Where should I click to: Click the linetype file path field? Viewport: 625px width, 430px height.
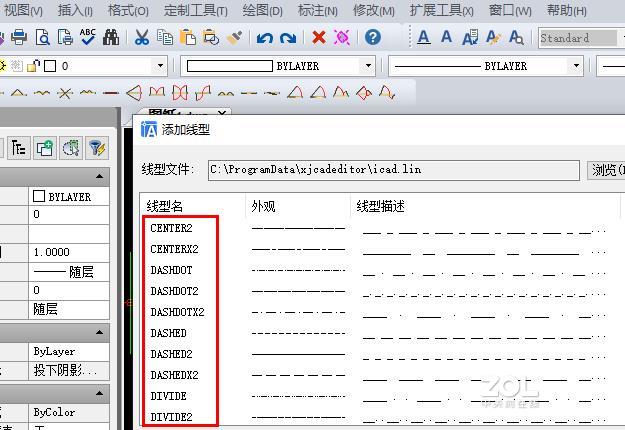tap(393, 170)
